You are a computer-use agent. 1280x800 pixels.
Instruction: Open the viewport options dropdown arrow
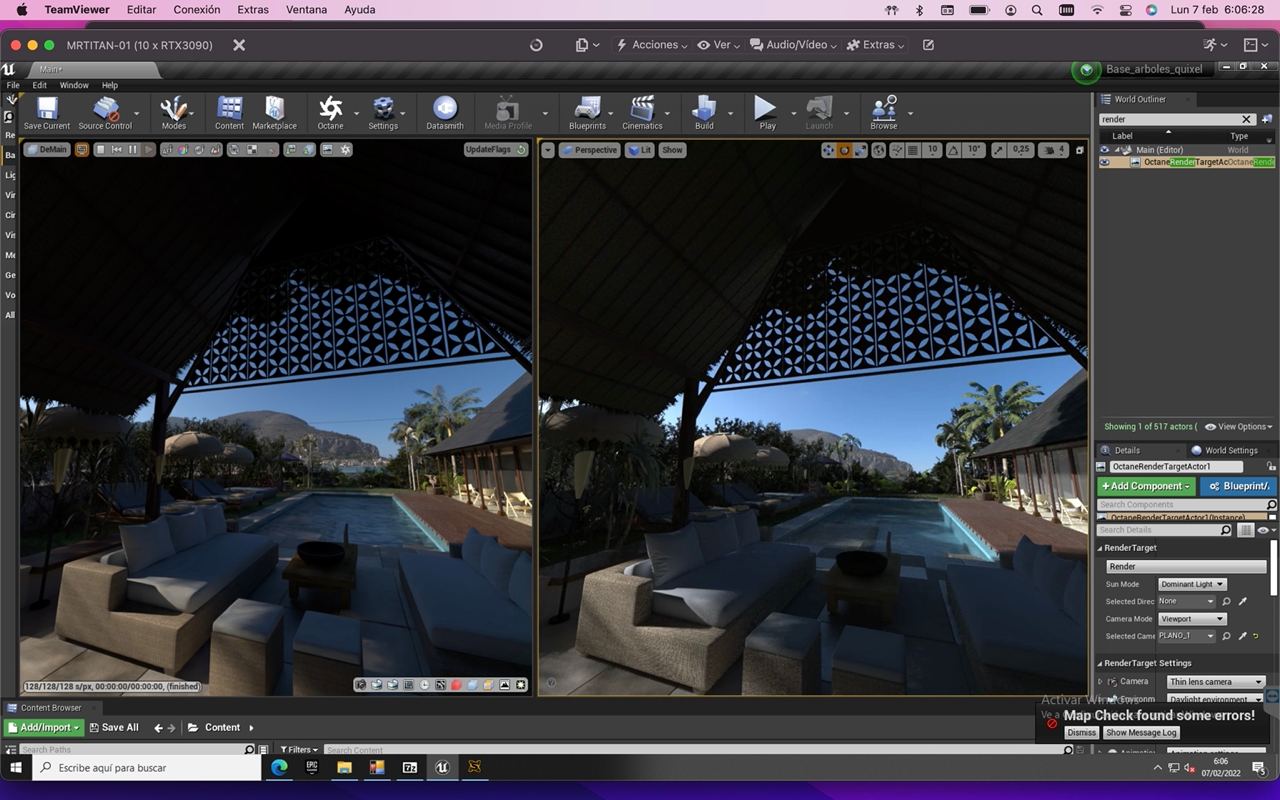point(548,150)
